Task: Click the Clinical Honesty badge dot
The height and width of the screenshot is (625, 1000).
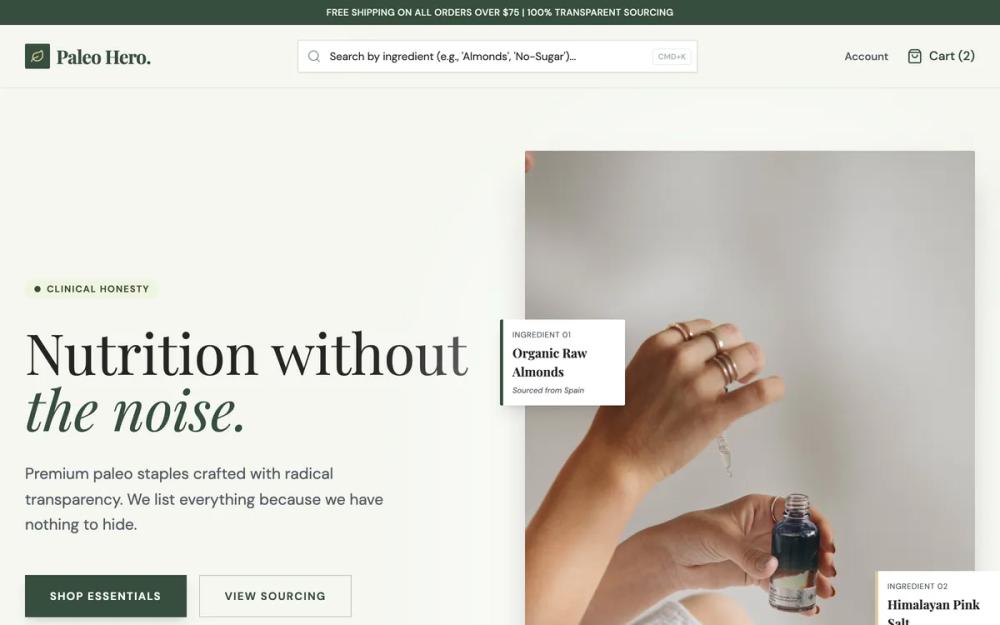Action: point(37,289)
